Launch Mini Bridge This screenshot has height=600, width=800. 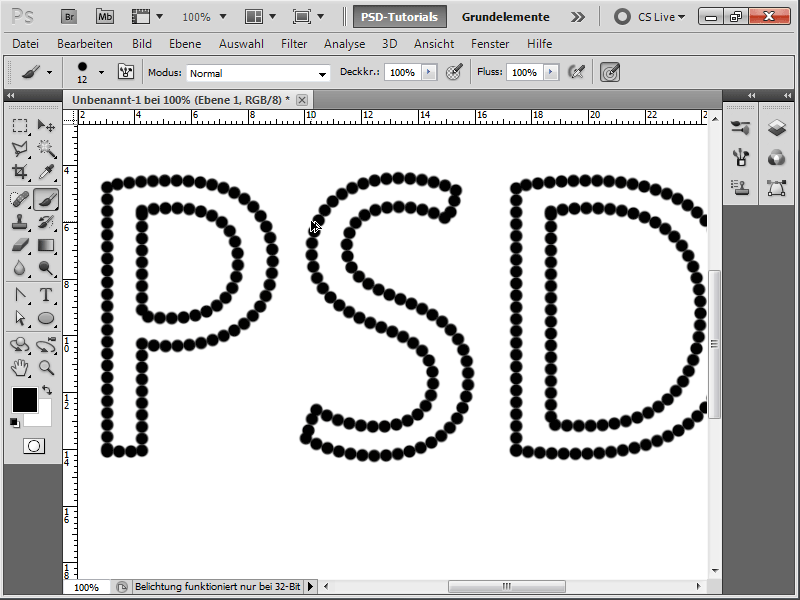pos(105,17)
